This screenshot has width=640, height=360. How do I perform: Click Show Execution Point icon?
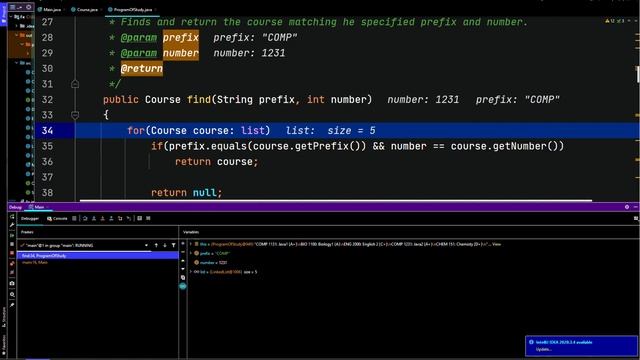pyautogui.click(x=74, y=219)
